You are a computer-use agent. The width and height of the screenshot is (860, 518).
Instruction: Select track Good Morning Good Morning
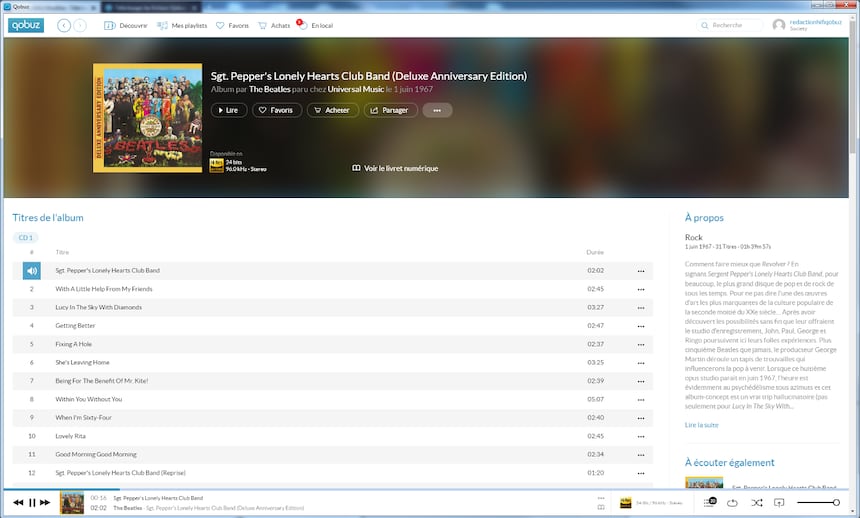[332, 454]
